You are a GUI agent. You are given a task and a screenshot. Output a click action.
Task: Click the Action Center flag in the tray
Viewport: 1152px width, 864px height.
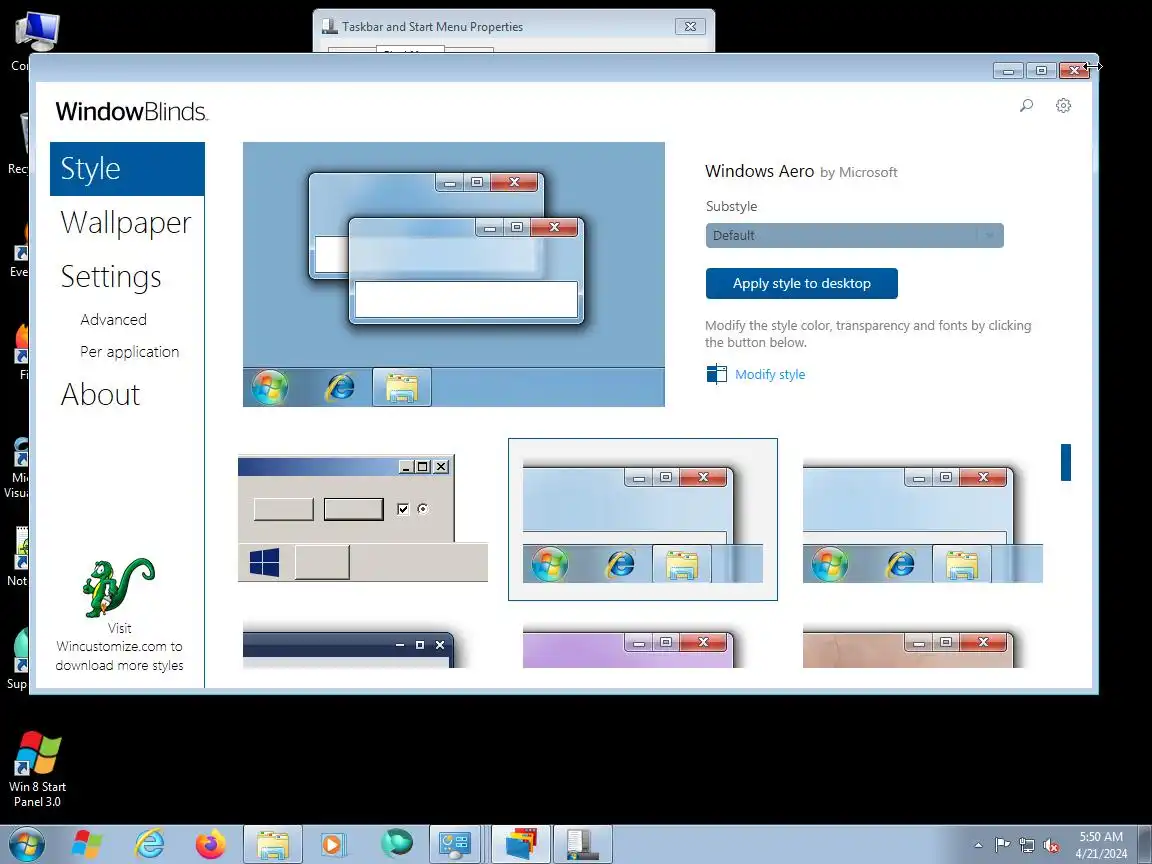click(x=1002, y=845)
